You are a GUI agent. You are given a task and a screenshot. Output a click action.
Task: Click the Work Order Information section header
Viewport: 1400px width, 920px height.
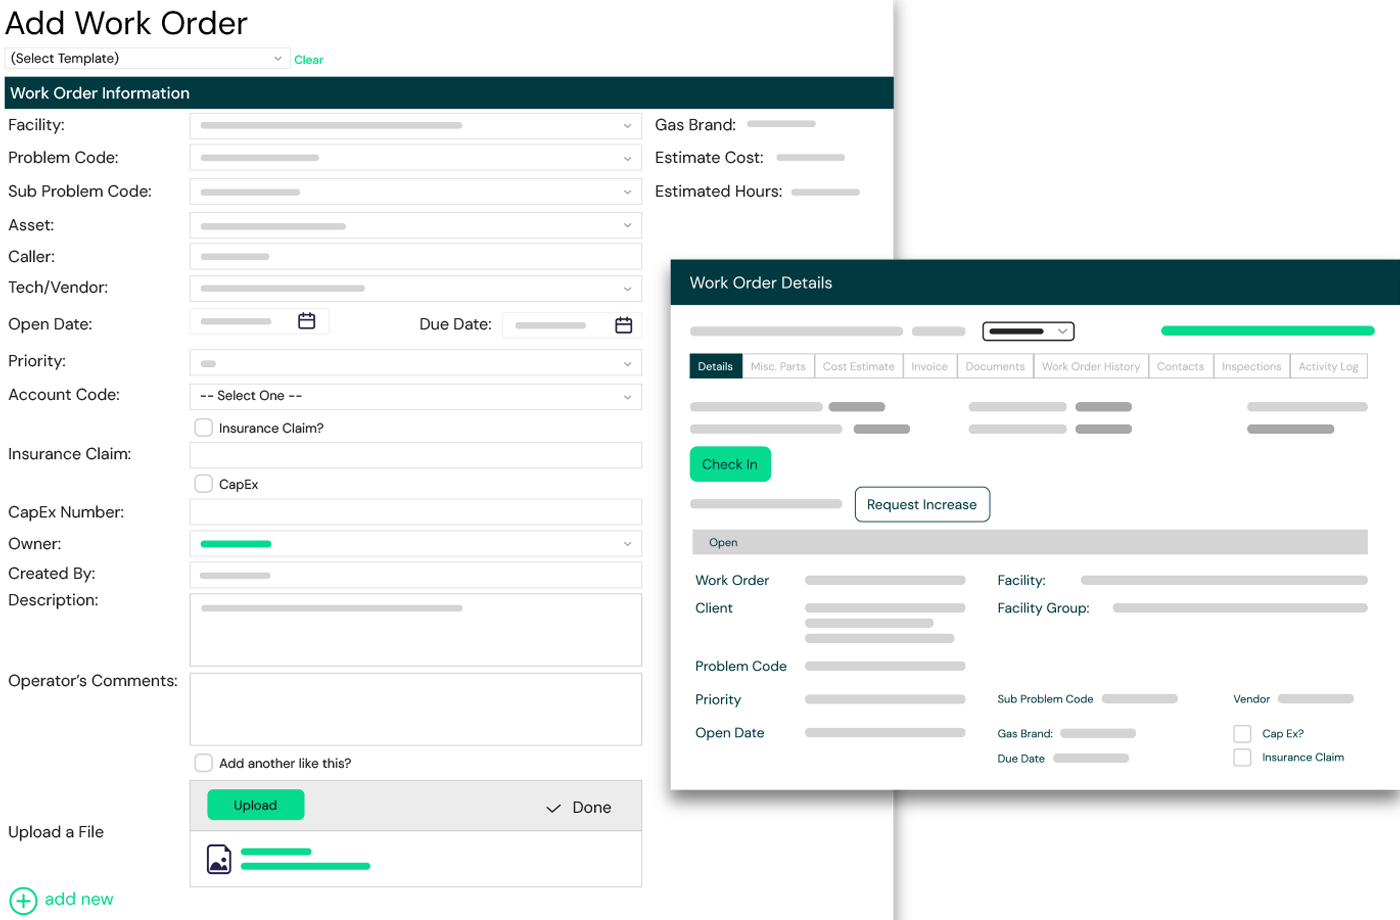point(449,93)
